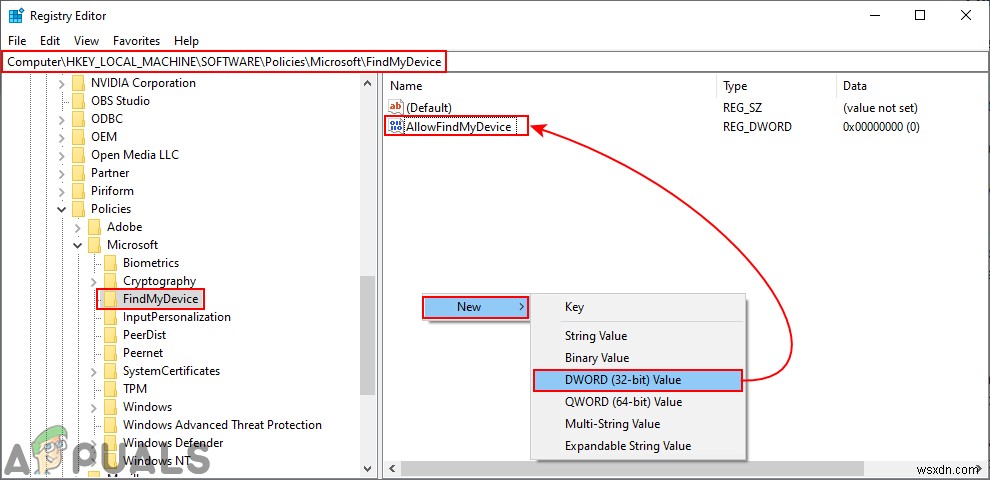Select the Peernet folder icon
The width and height of the screenshot is (990, 480).
coord(110,353)
